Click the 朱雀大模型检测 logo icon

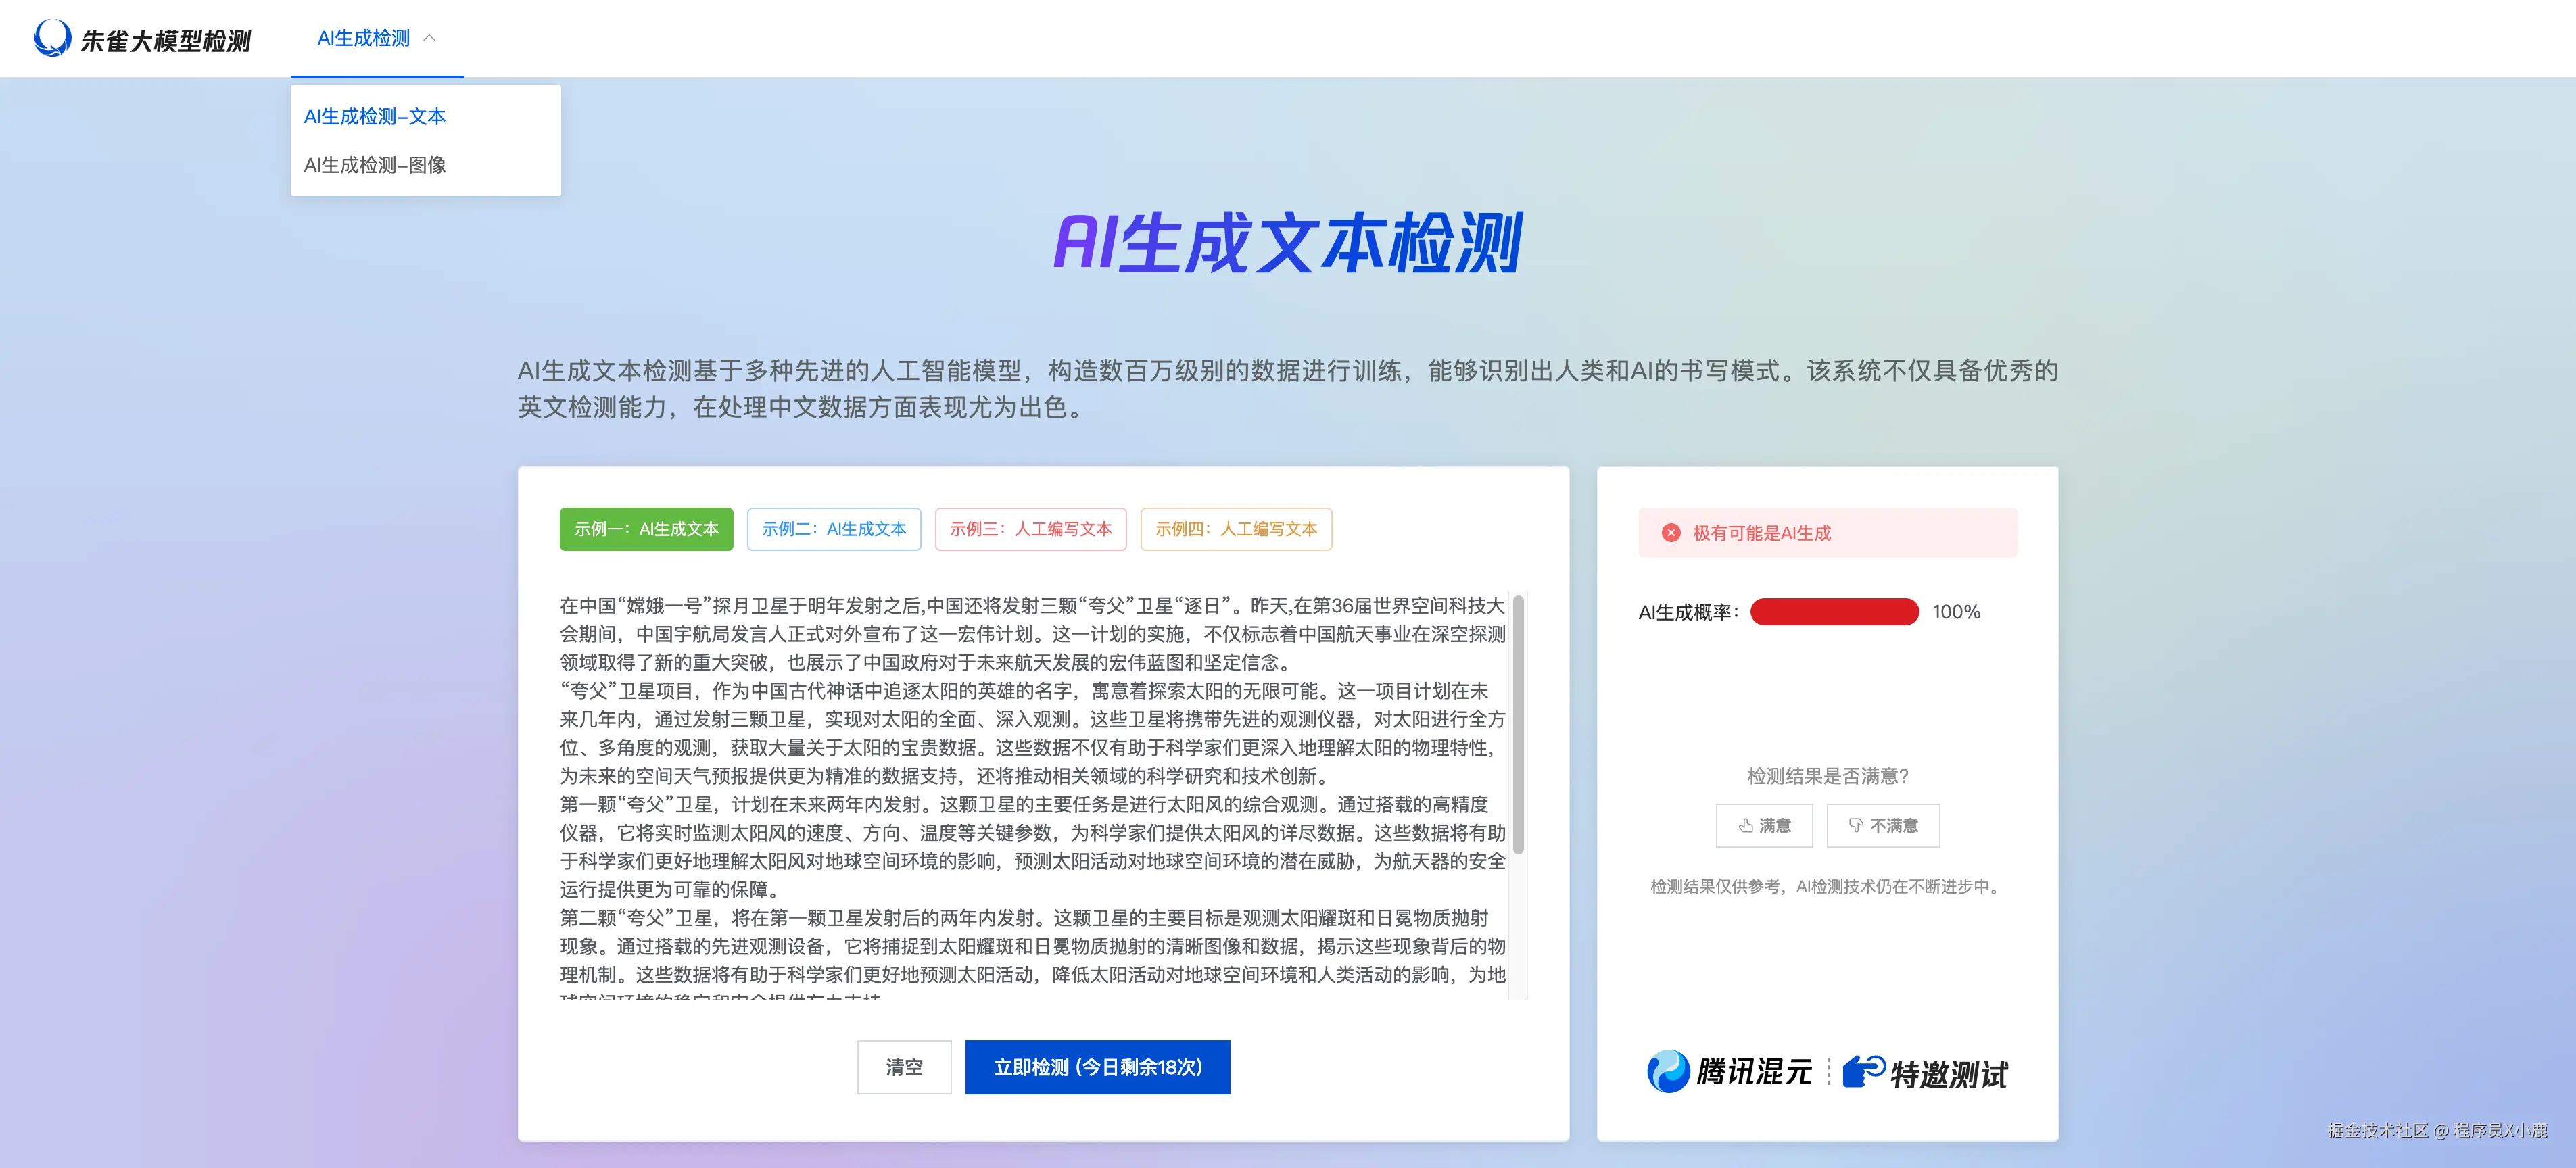tap(52, 38)
